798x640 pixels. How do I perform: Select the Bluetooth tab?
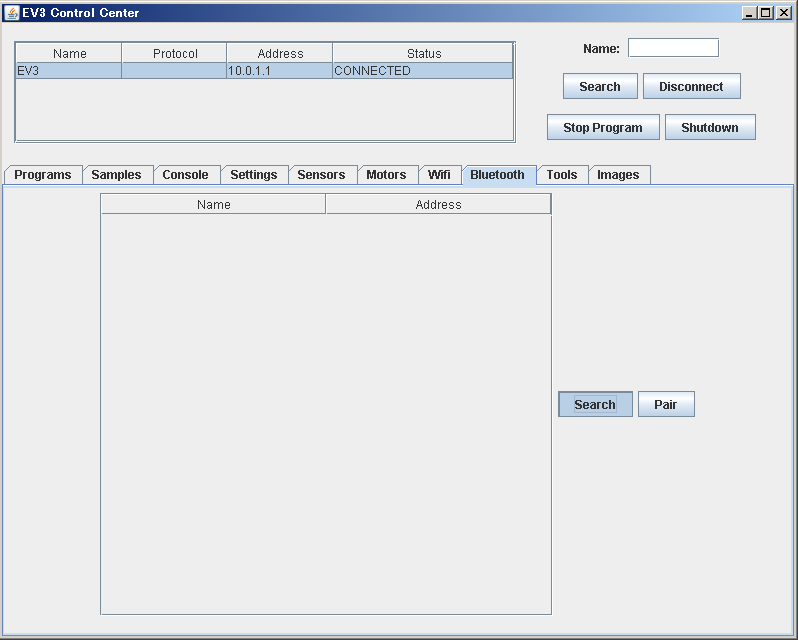pyautogui.click(x=498, y=174)
